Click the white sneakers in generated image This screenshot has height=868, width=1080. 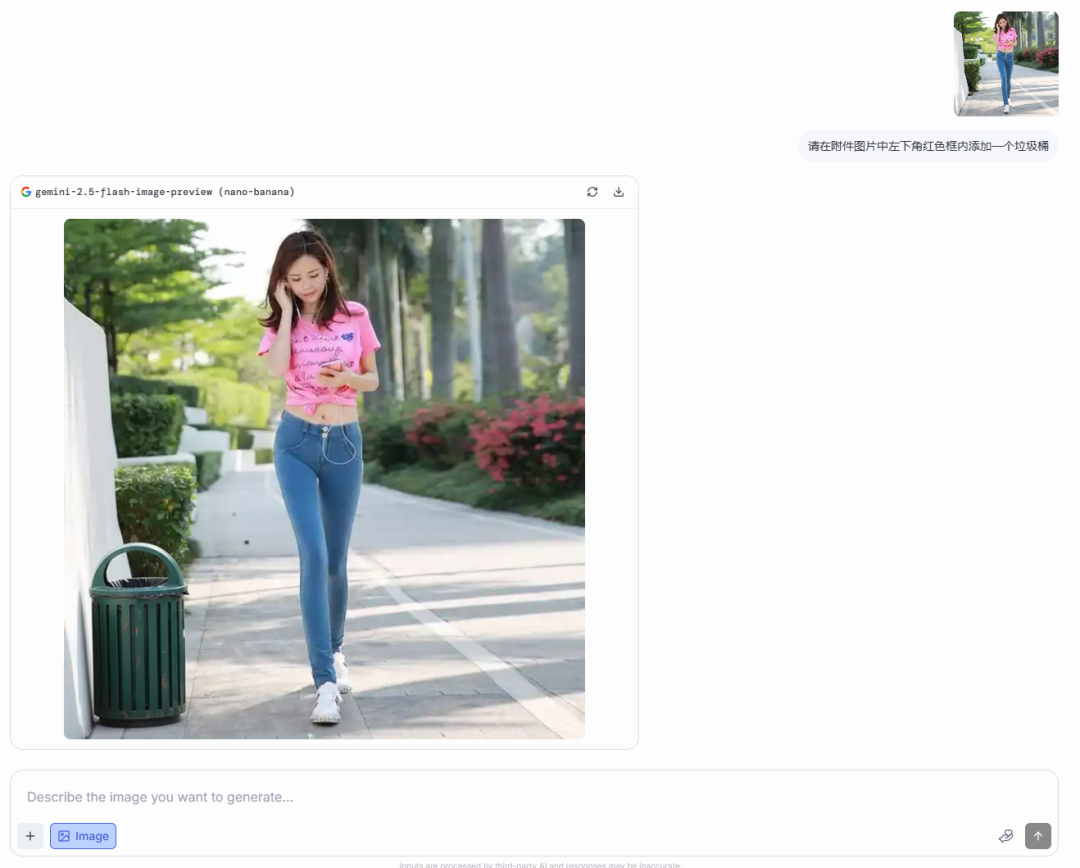[326, 702]
